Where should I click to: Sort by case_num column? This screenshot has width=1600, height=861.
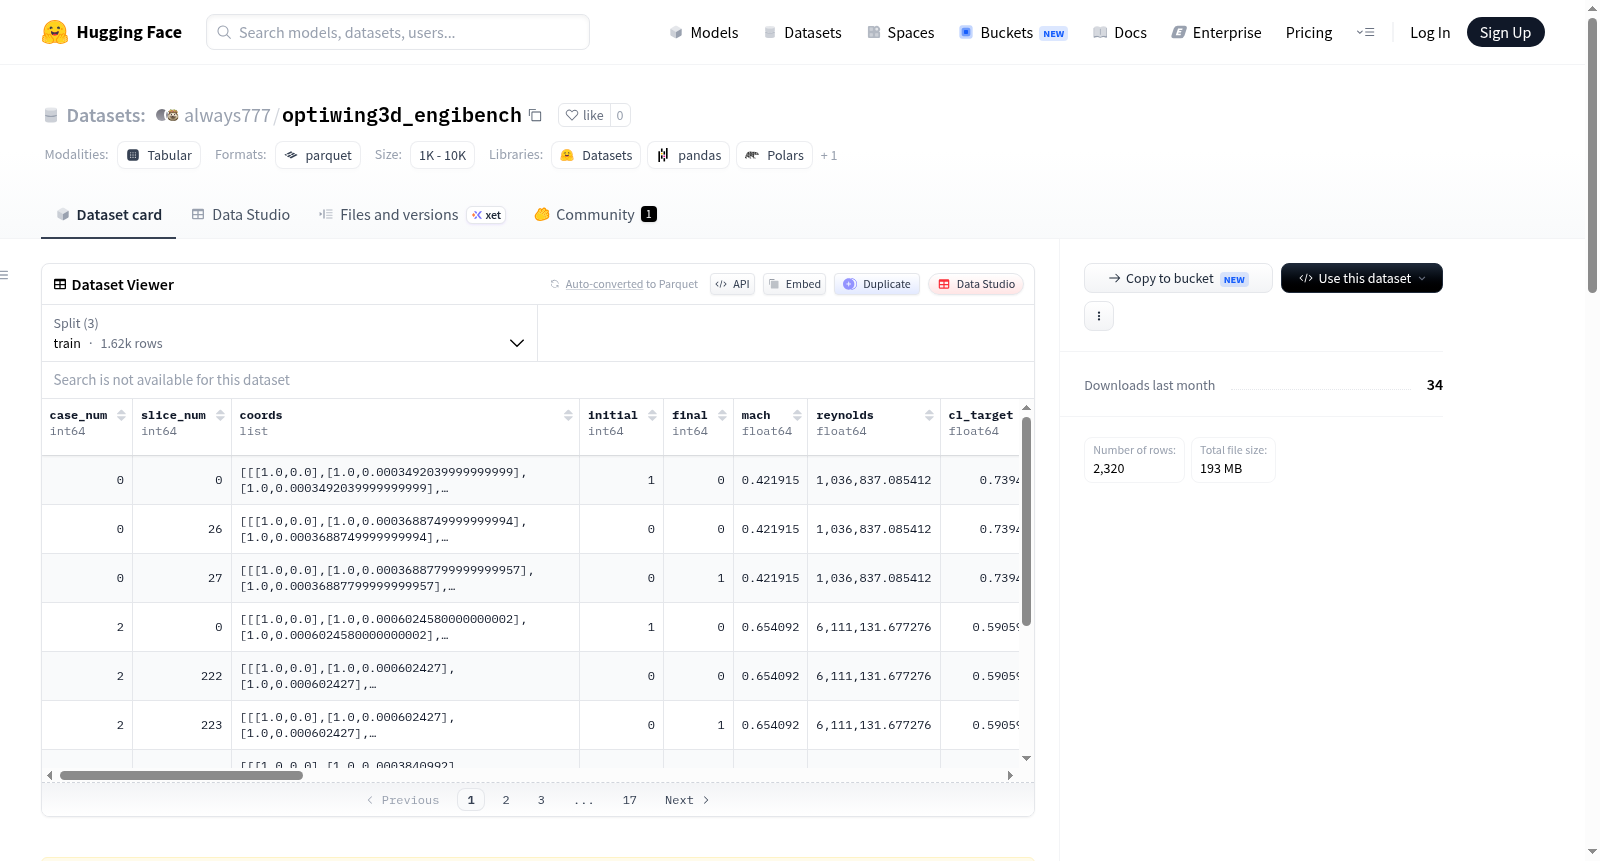pos(121,415)
